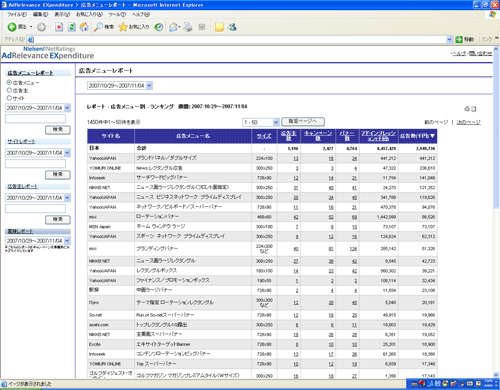The image size is (500, 390).
Task: Click the Go to specified page button
Action: (x=303, y=121)
